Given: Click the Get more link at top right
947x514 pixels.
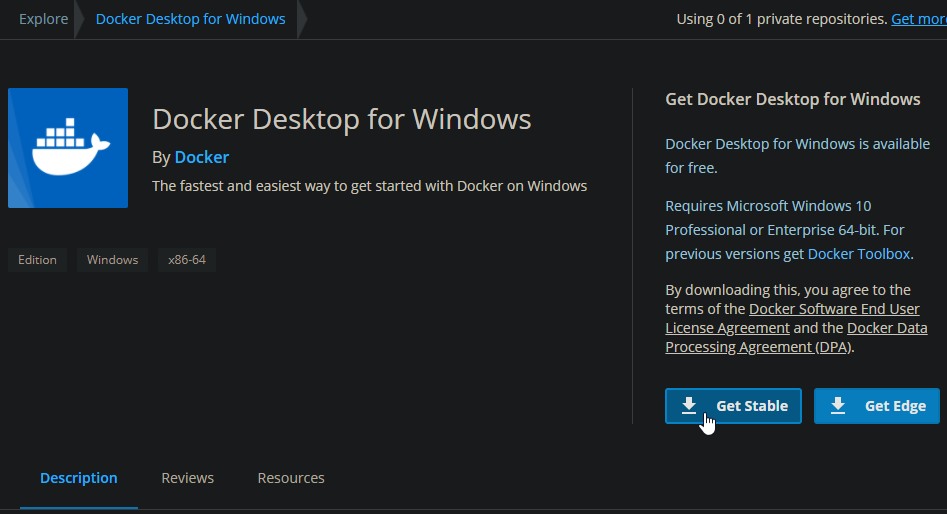Looking at the screenshot, I should click(919, 19).
